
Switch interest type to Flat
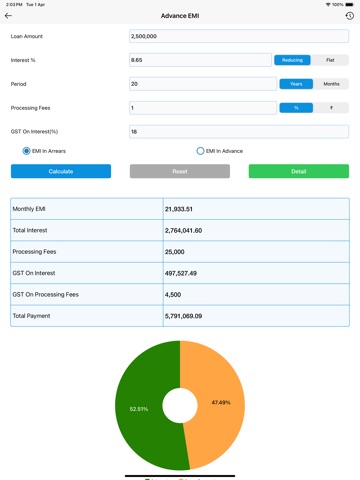click(330, 60)
